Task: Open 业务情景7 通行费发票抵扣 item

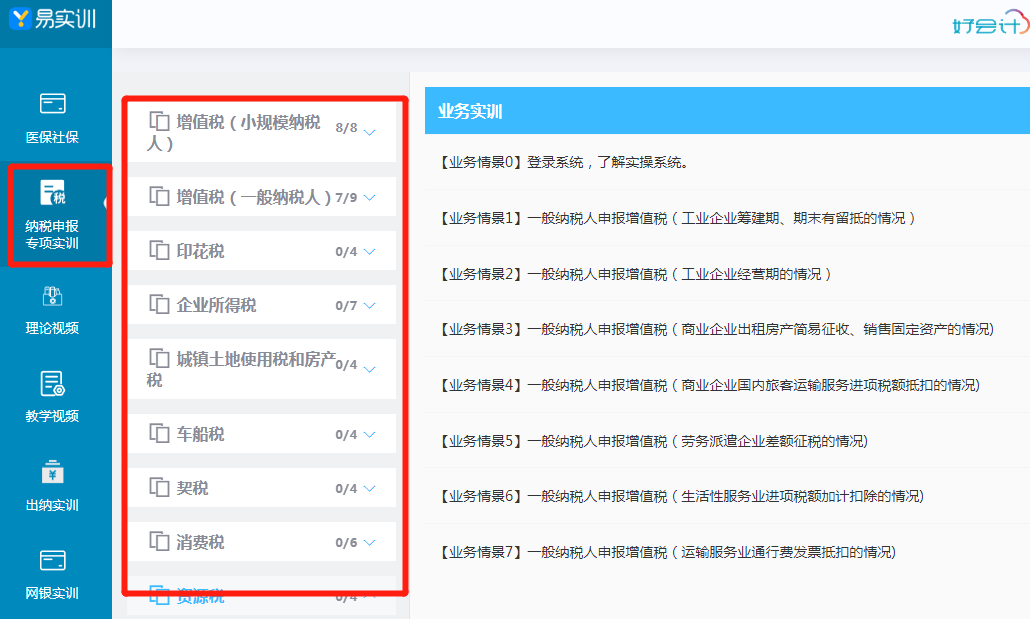Action: (x=727, y=552)
